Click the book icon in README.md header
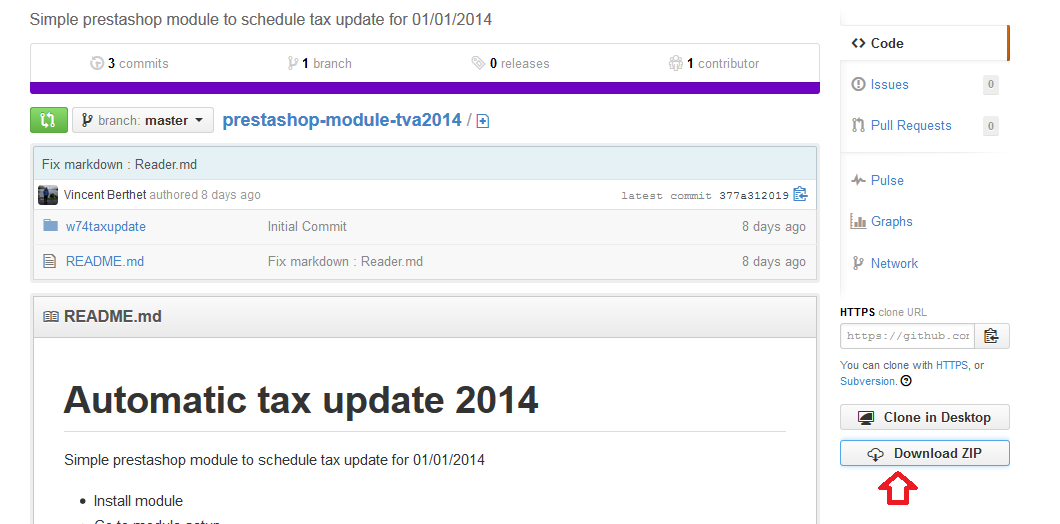1060x524 pixels. coord(51,316)
